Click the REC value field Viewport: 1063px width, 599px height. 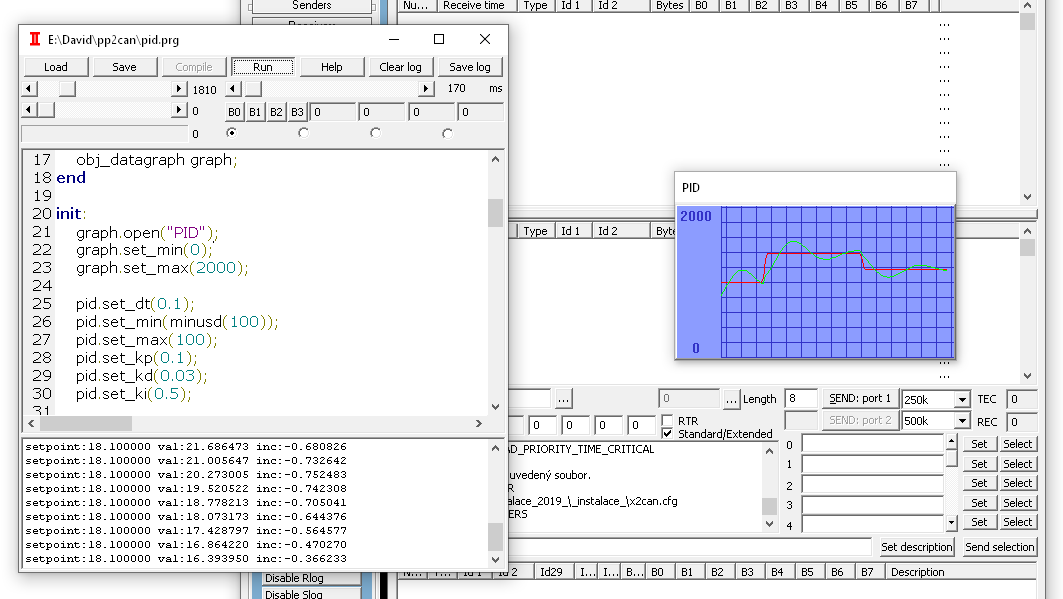point(1022,421)
